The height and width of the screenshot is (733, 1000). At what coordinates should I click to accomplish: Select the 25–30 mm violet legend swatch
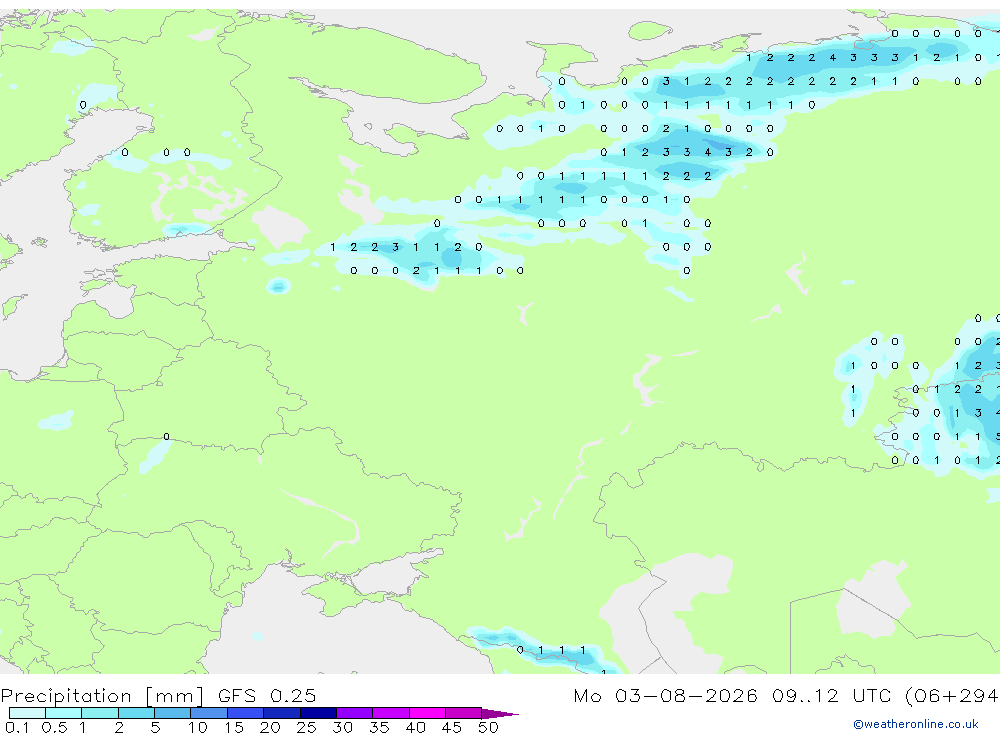point(318,713)
